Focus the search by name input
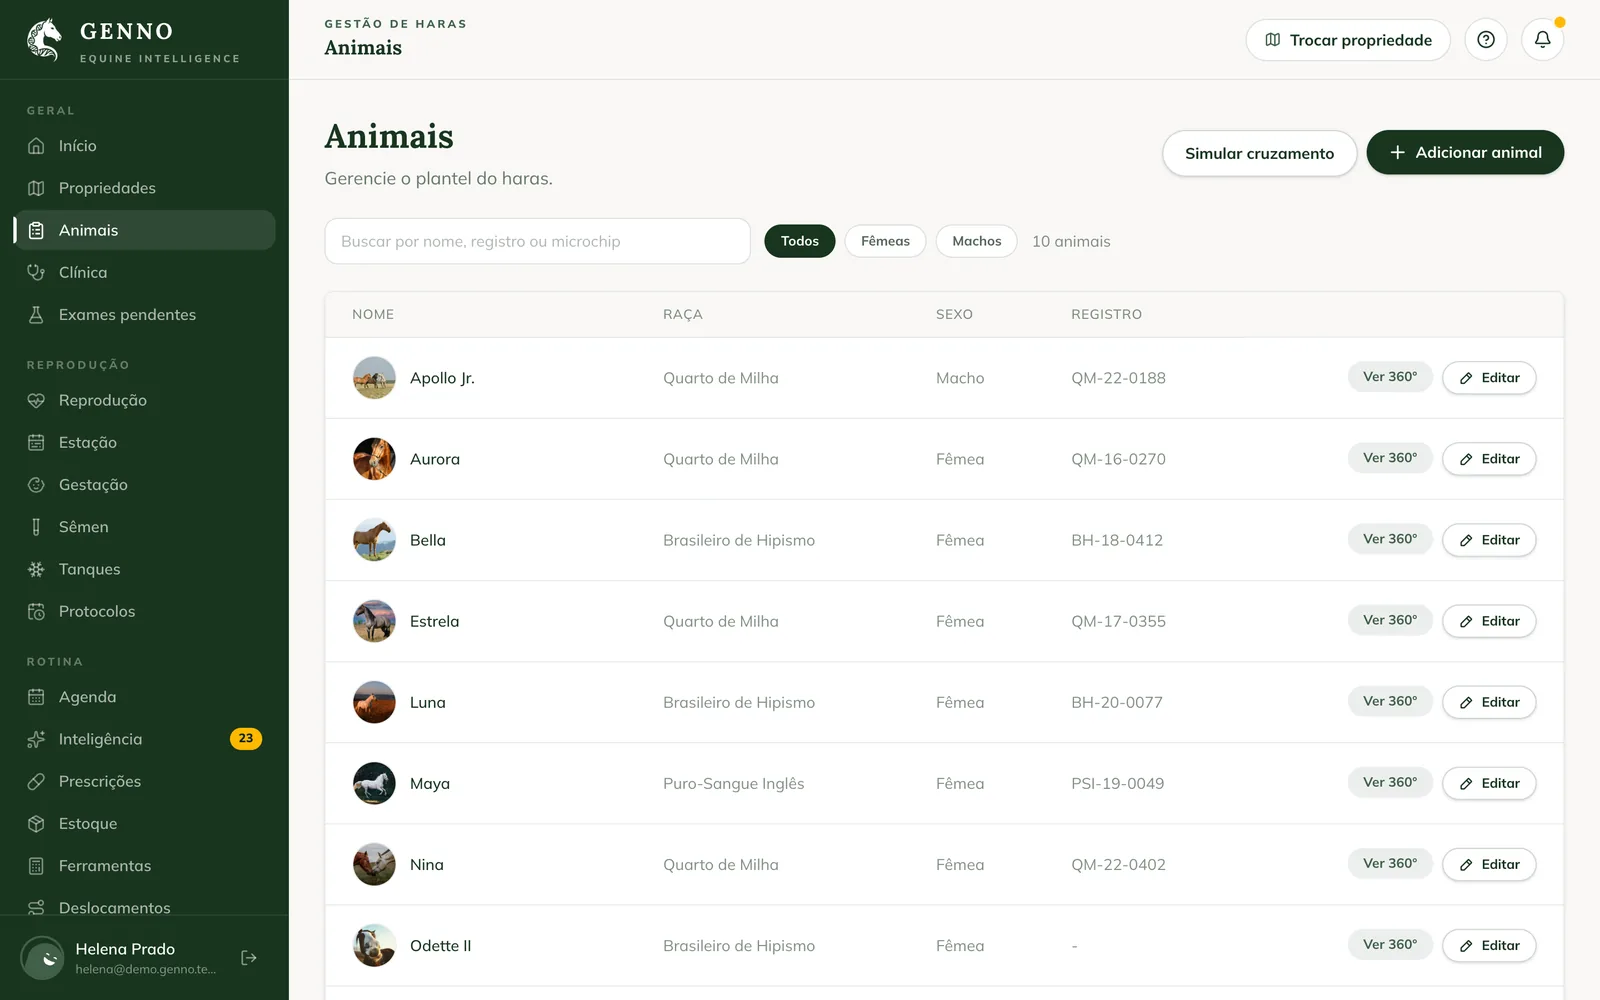 537,241
